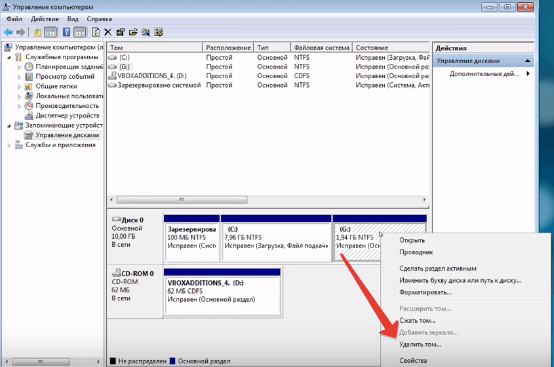The width and height of the screenshot is (554, 367).
Task: Click the last settings toolbar icon
Action: (158, 32)
